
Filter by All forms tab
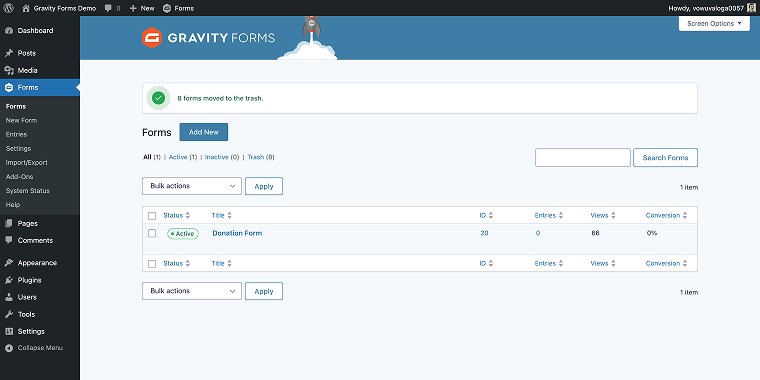coord(147,157)
